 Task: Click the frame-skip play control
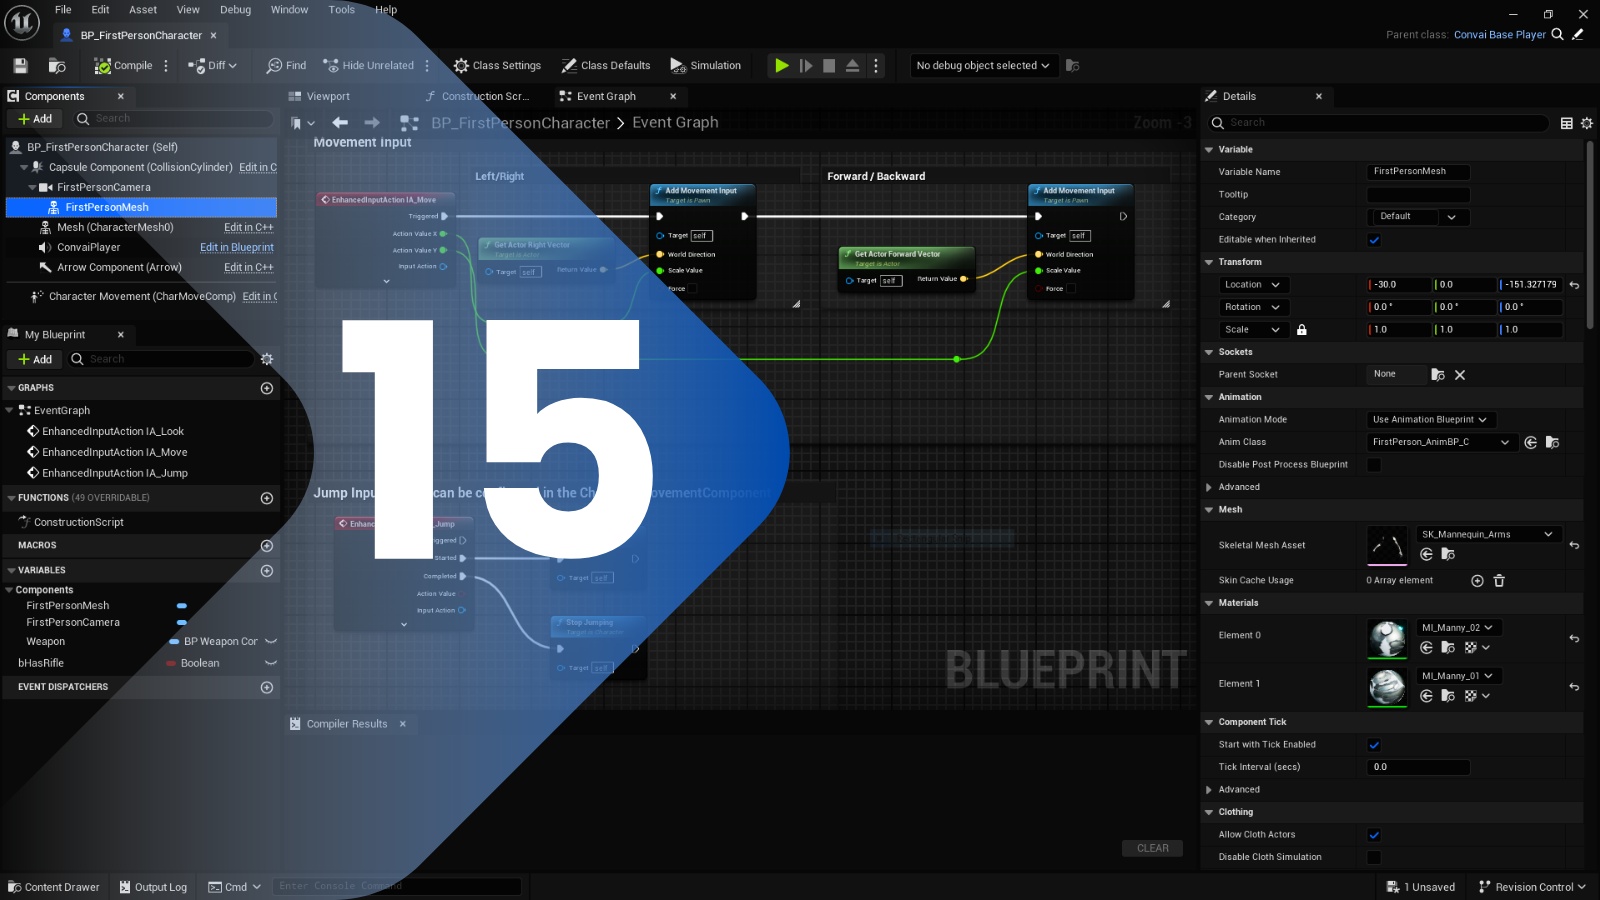coord(806,66)
